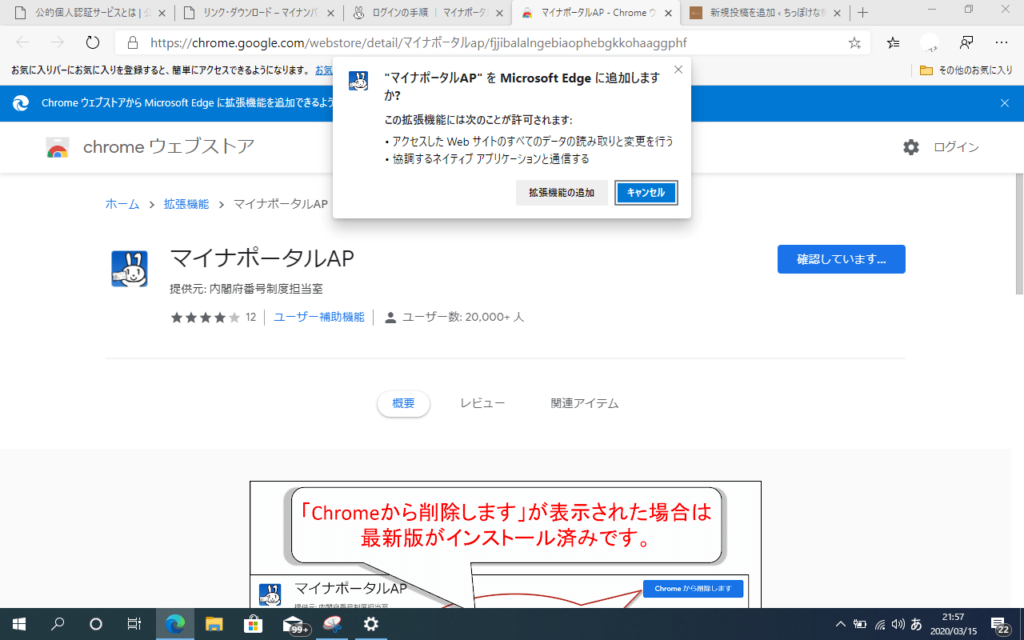Open Windows taskbar search
The width and height of the screenshot is (1024, 640).
[57, 624]
